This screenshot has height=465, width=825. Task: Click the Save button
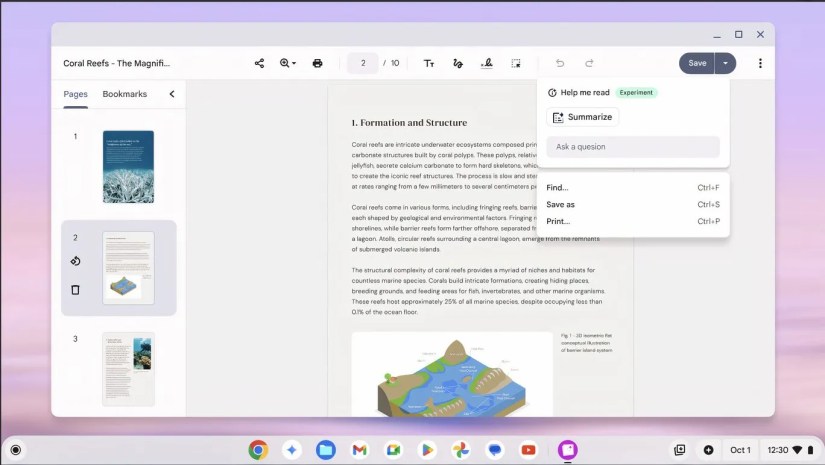point(697,63)
